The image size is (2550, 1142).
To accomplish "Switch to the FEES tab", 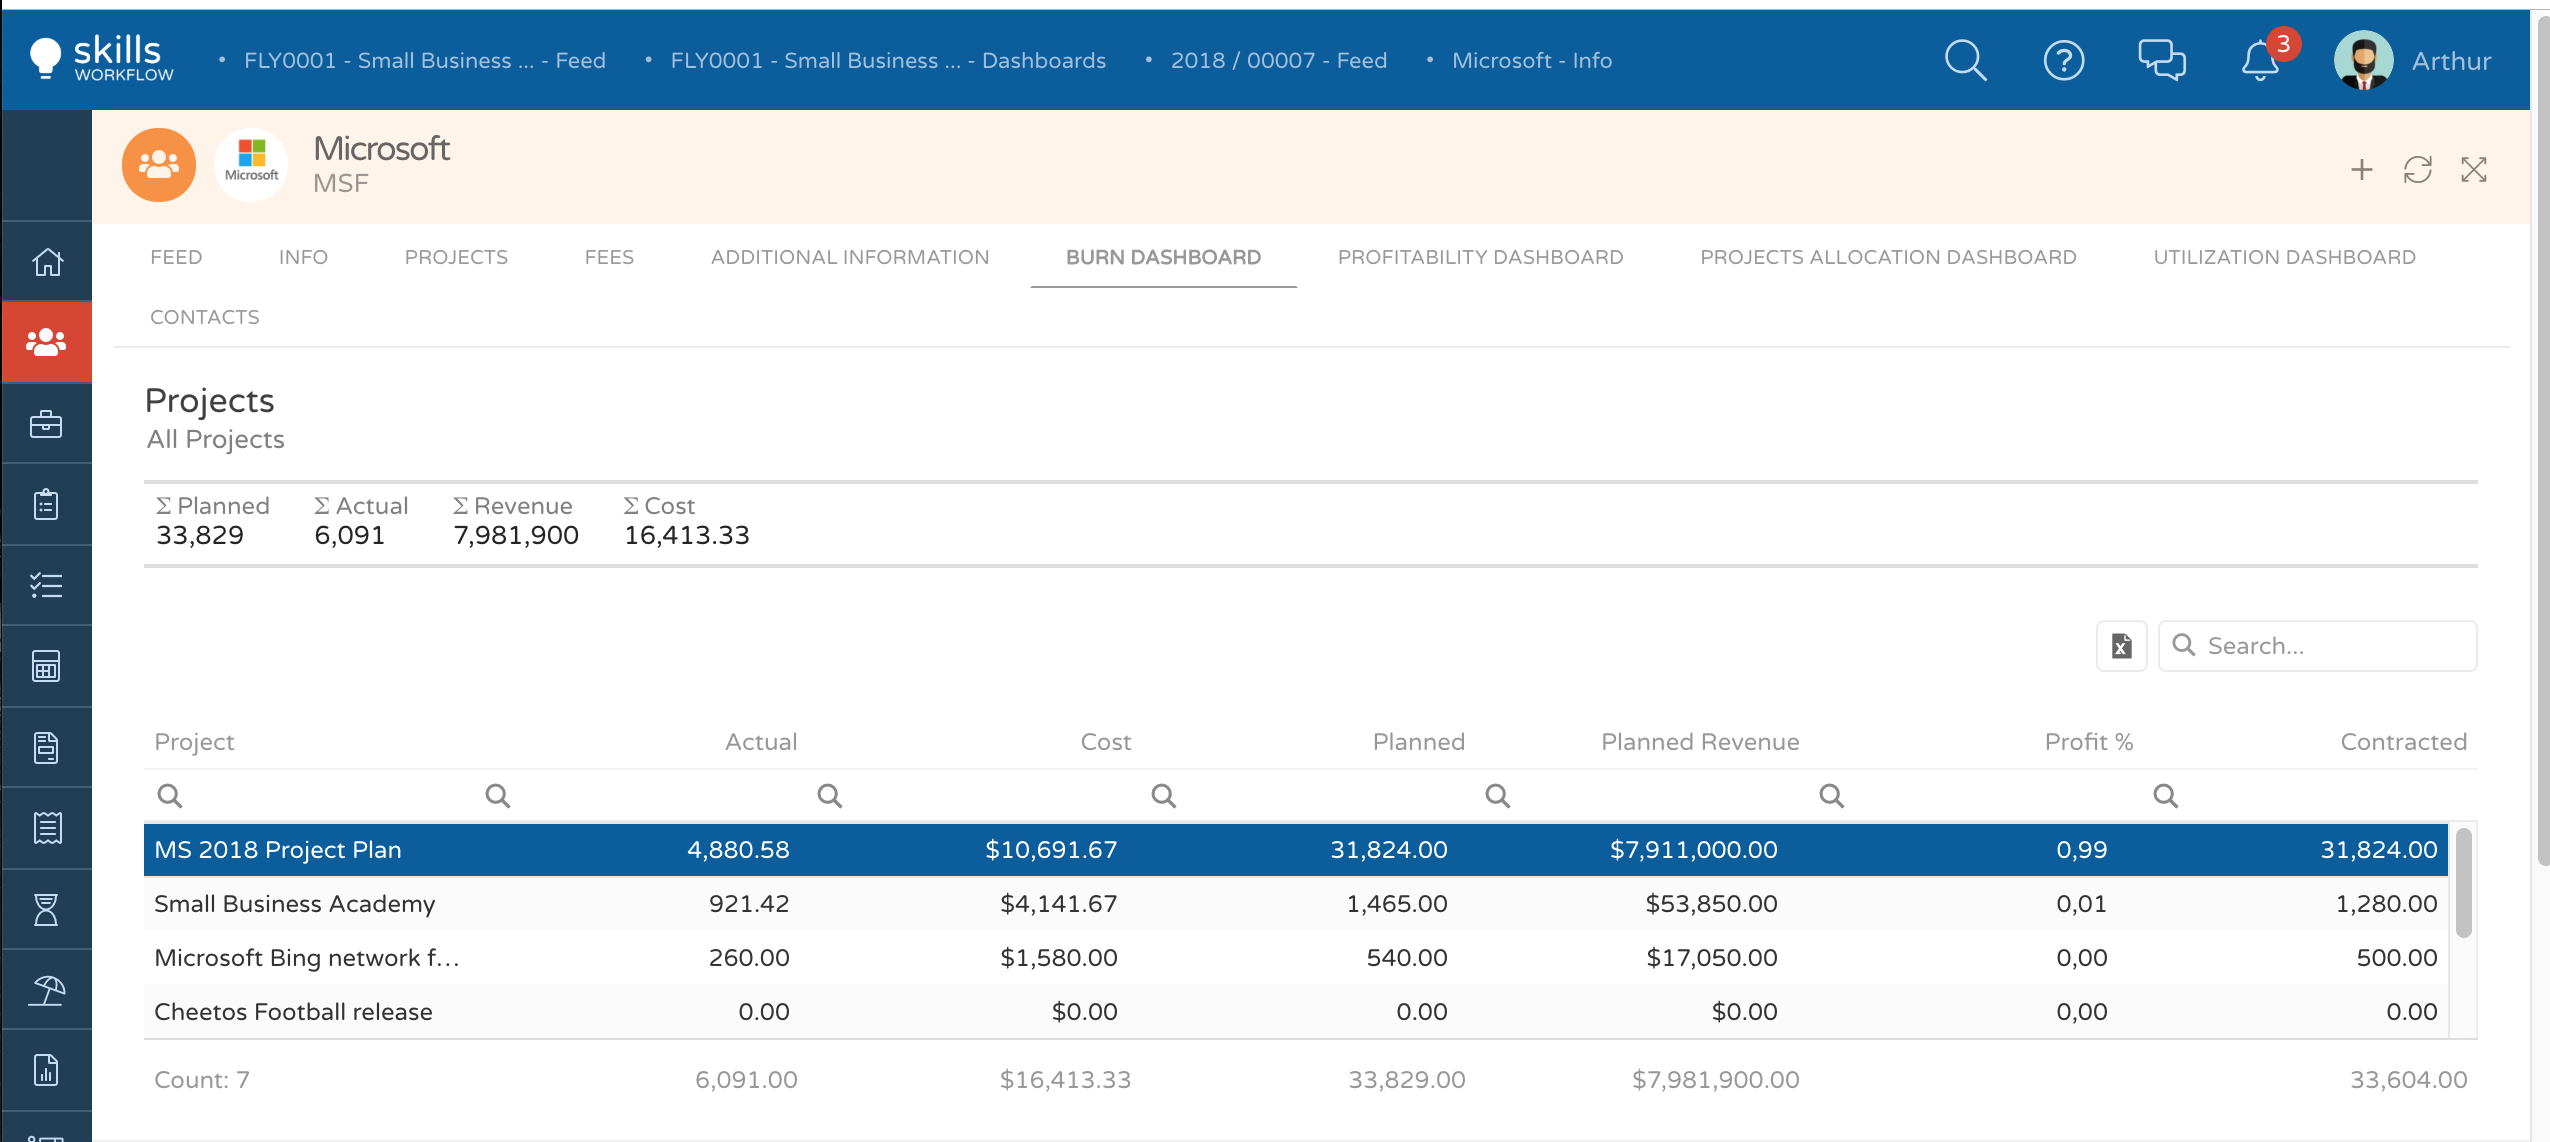I will point(609,257).
